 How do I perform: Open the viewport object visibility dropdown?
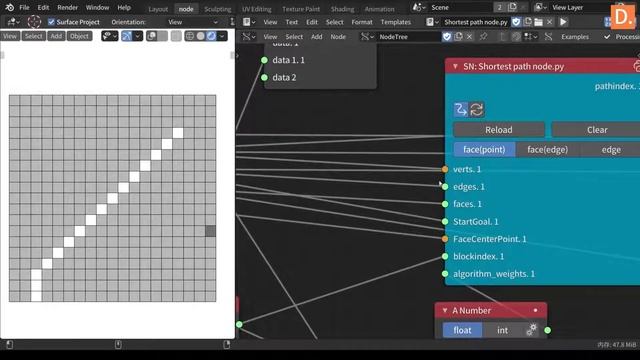pos(109,36)
